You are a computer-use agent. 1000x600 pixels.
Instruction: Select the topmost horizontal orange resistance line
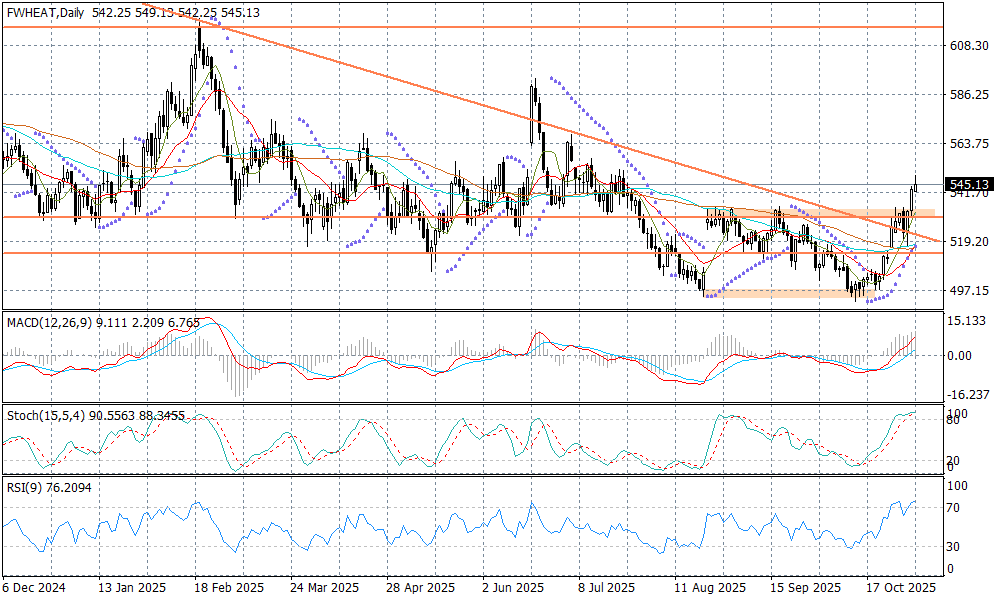pyautogui.click(x=500, y=27)
